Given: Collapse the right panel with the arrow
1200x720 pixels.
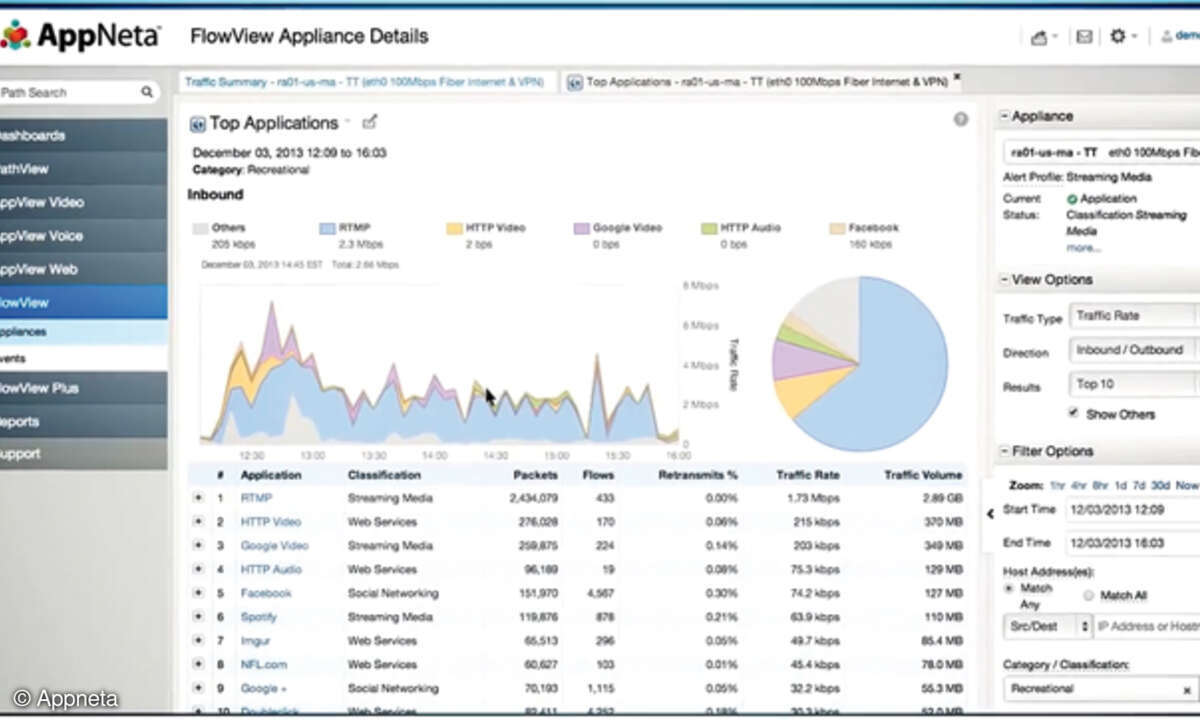Looking at the screenshot, I should 990,514.
